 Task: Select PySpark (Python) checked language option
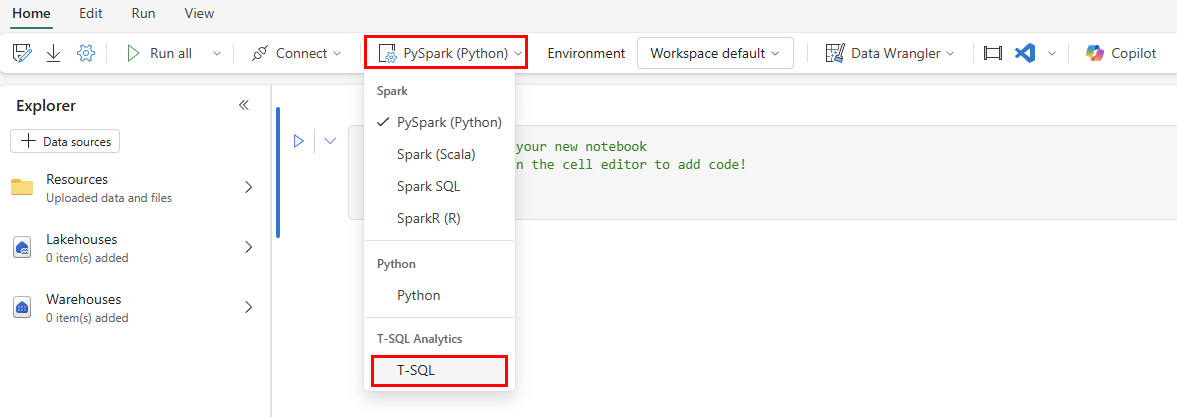(x=448, y=122)
